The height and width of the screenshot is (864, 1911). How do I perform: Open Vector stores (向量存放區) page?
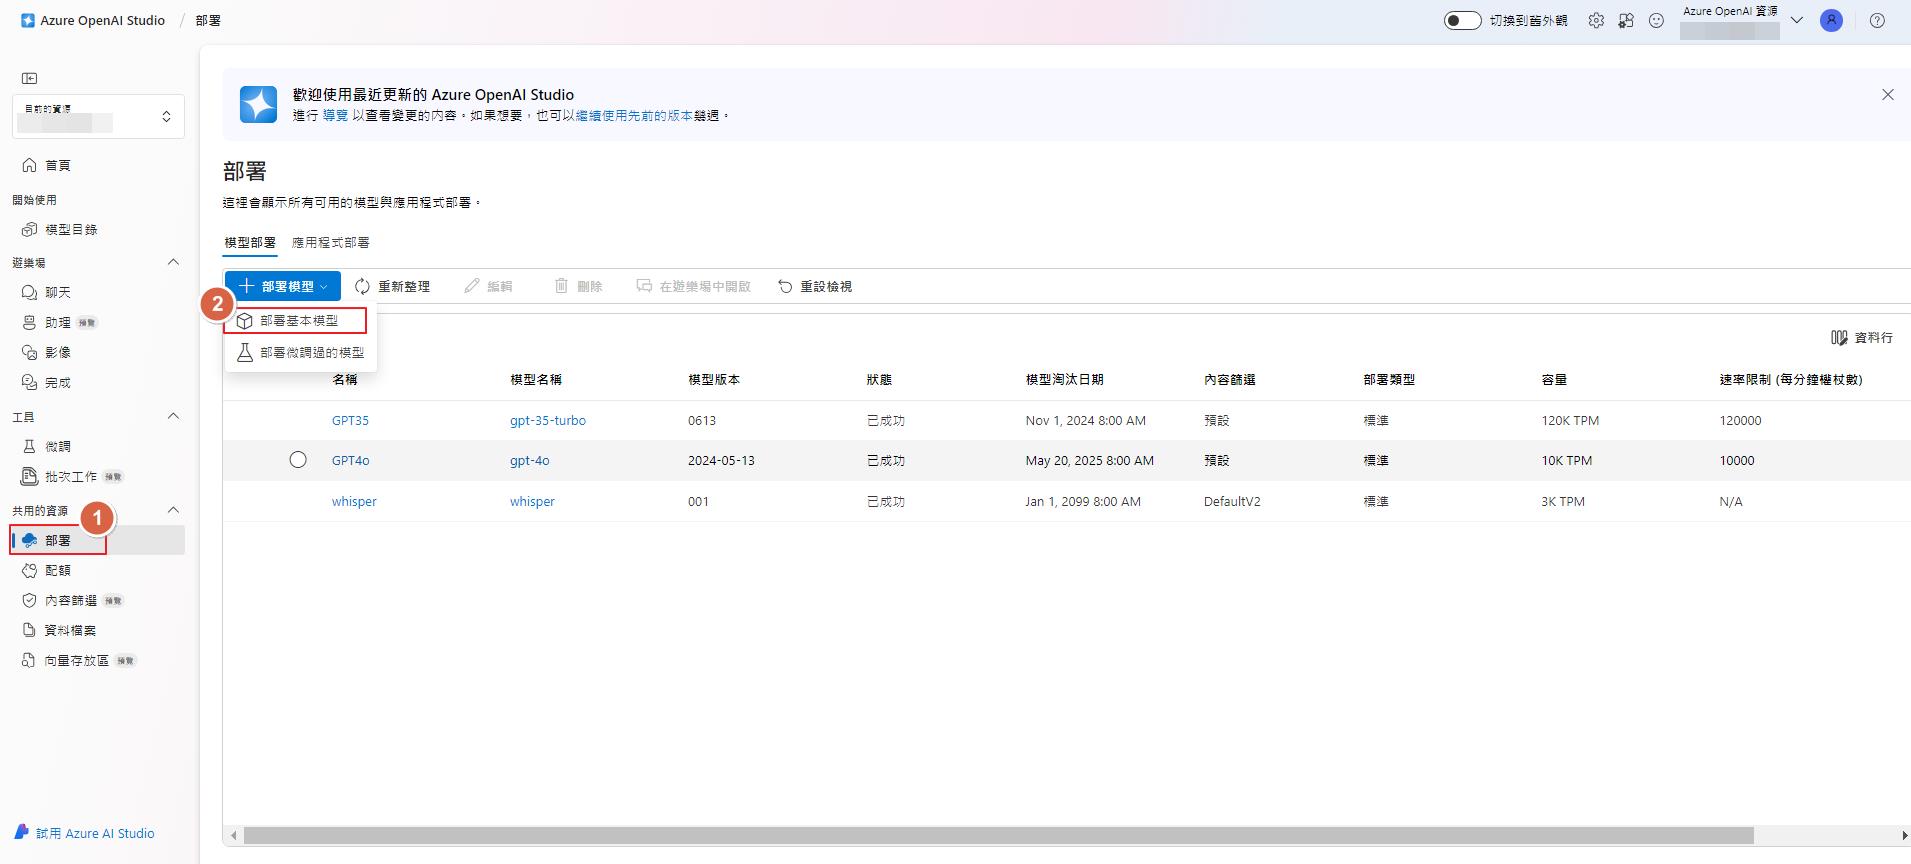pos(78,660)
